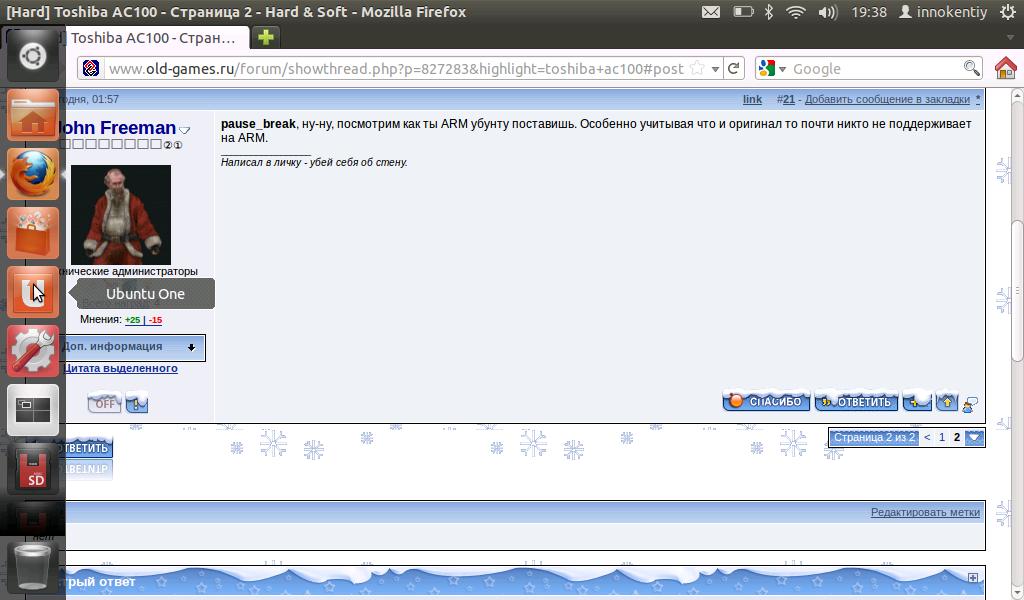Open the mail envelope indicator
Screen dimensions: 1024x600
pos(711,12)
